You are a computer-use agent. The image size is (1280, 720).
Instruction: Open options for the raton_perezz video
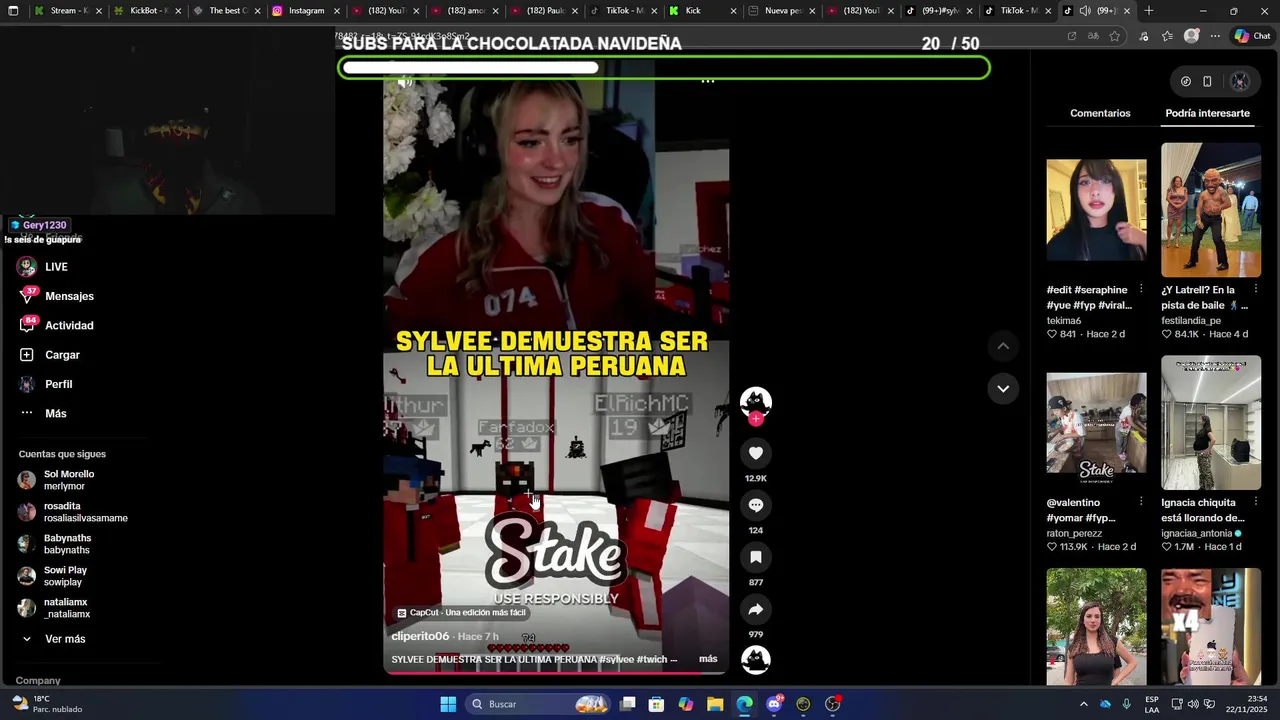coord(1141,502)
